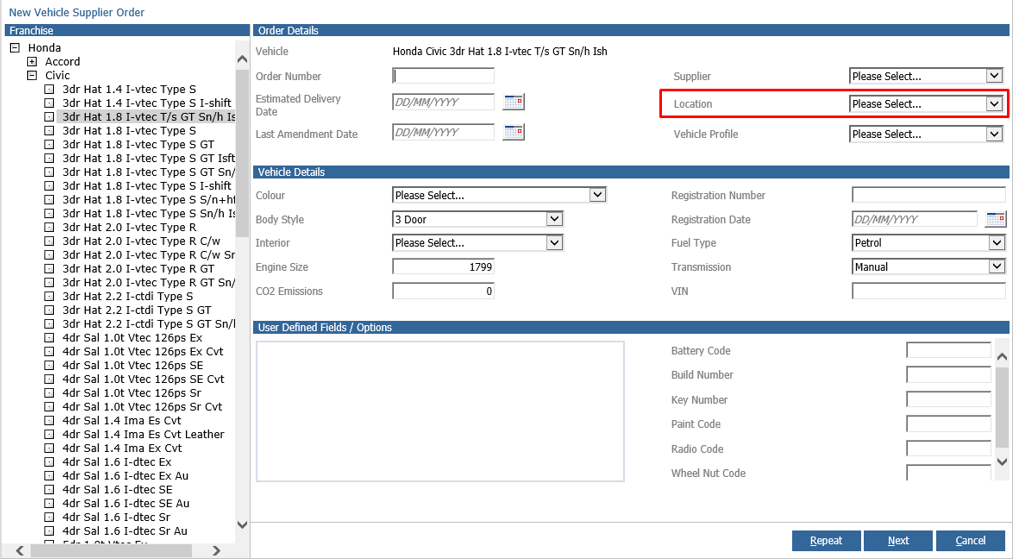Select 4dr Sal 1.4 Ima Ex Cvt
This screenshot has height=560, width=1015.
122,448
